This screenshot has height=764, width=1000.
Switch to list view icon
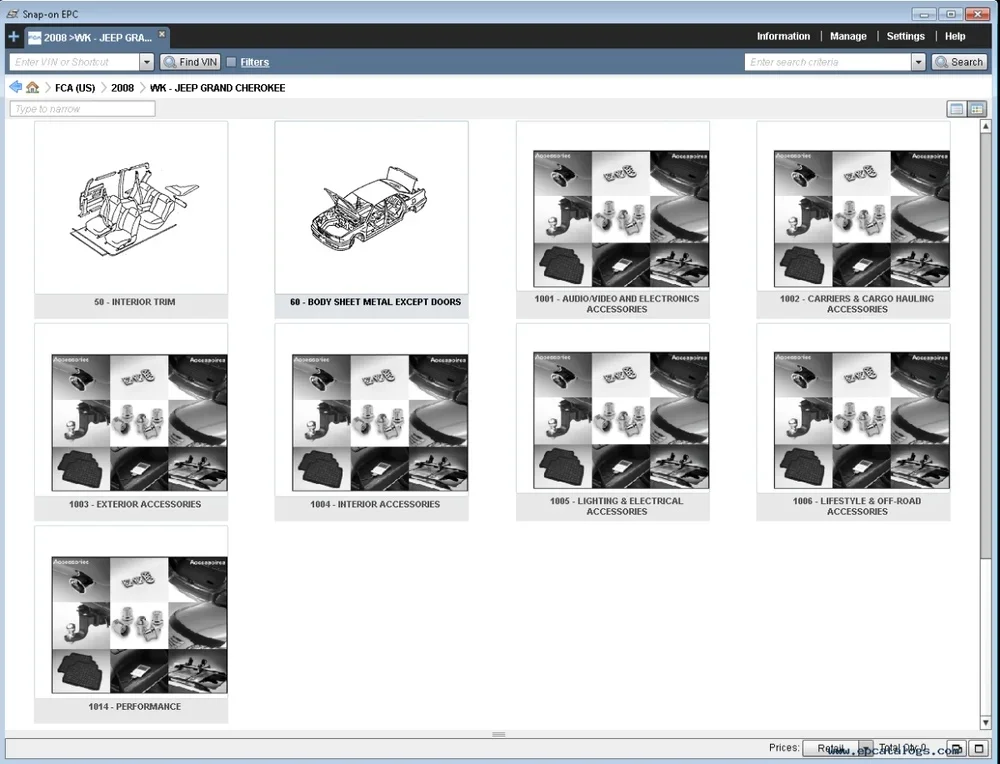click(957, 109)
